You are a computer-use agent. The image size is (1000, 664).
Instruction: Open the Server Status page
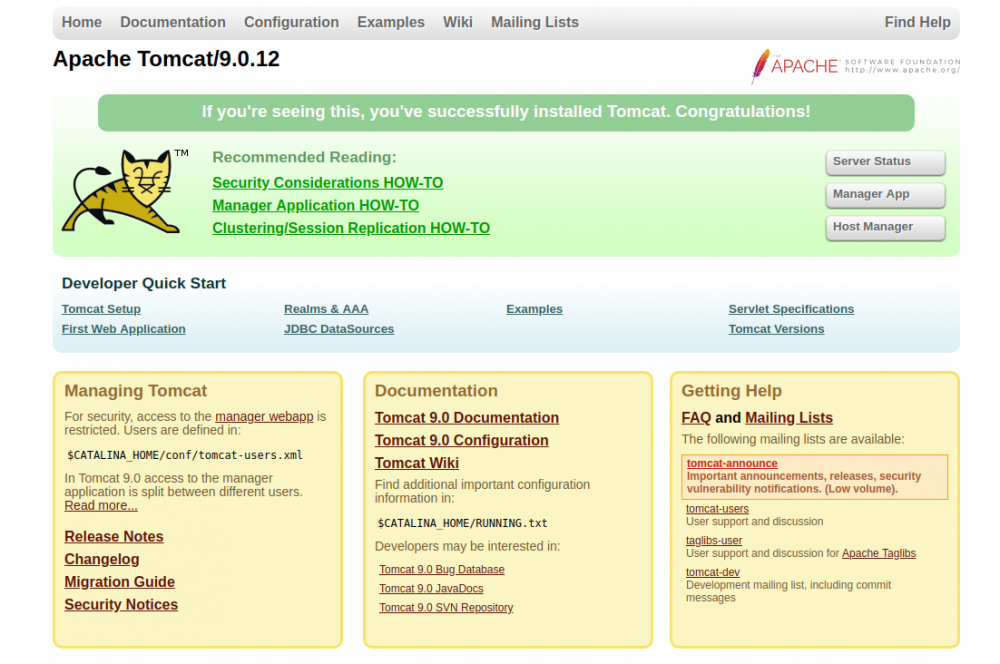(884, 162)
